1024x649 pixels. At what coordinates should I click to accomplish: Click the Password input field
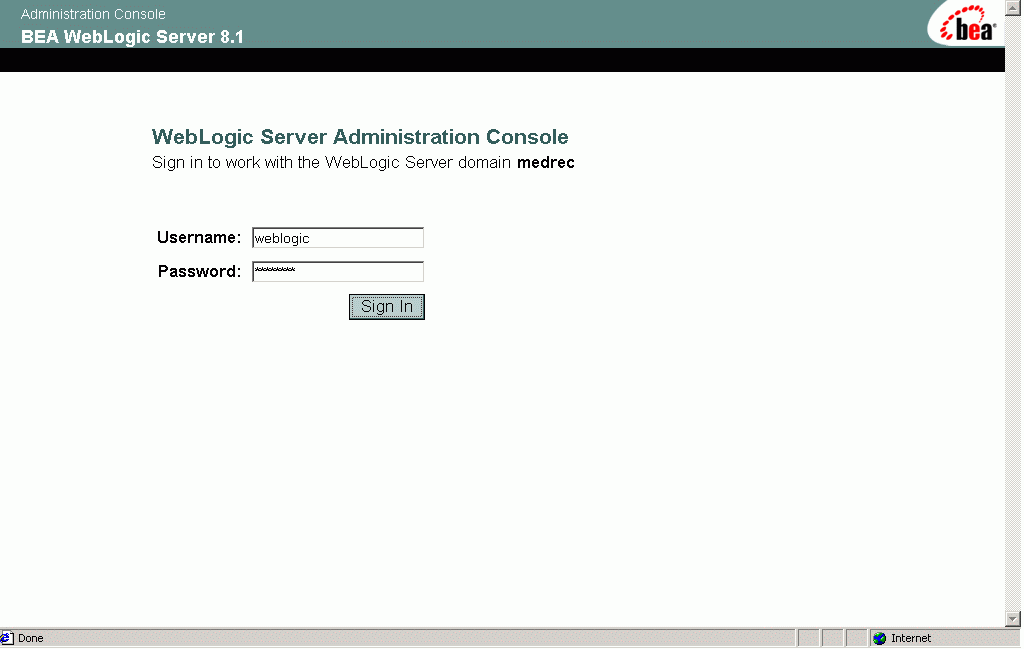tap(338, 272)
